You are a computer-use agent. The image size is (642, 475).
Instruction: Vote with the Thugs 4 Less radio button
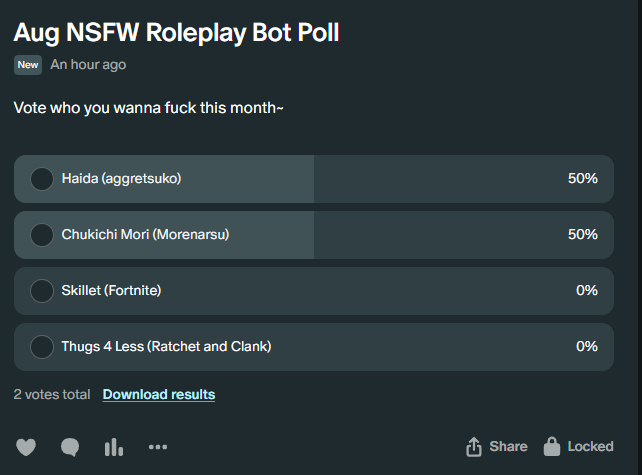[42, 347]
